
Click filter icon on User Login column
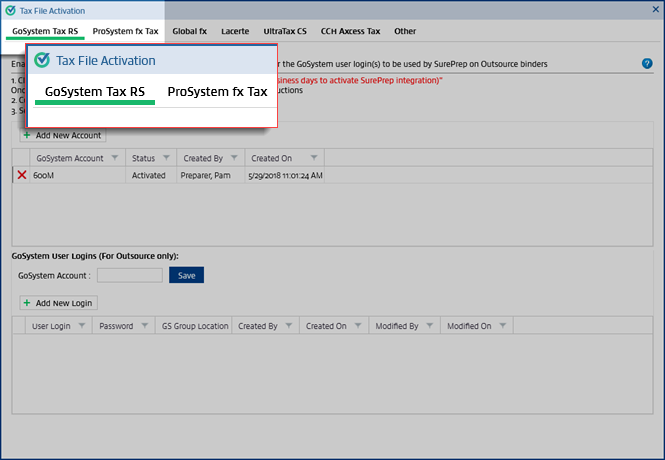point(81,326)
